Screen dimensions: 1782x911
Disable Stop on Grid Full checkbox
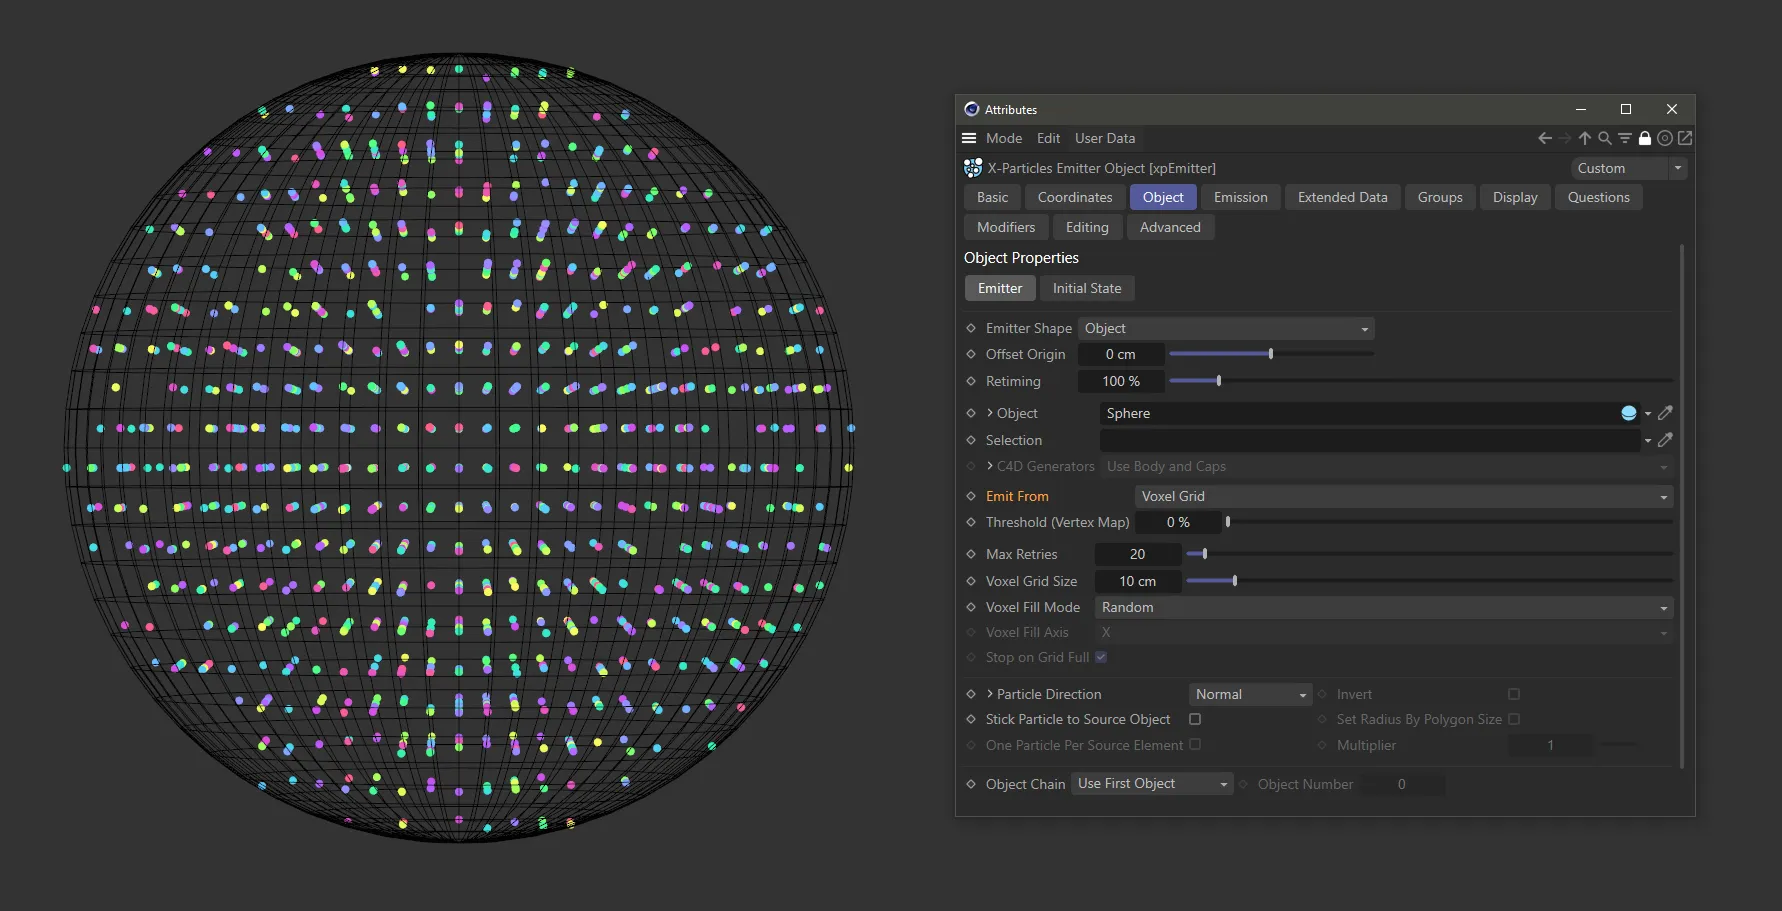(x=1101, y=657)
